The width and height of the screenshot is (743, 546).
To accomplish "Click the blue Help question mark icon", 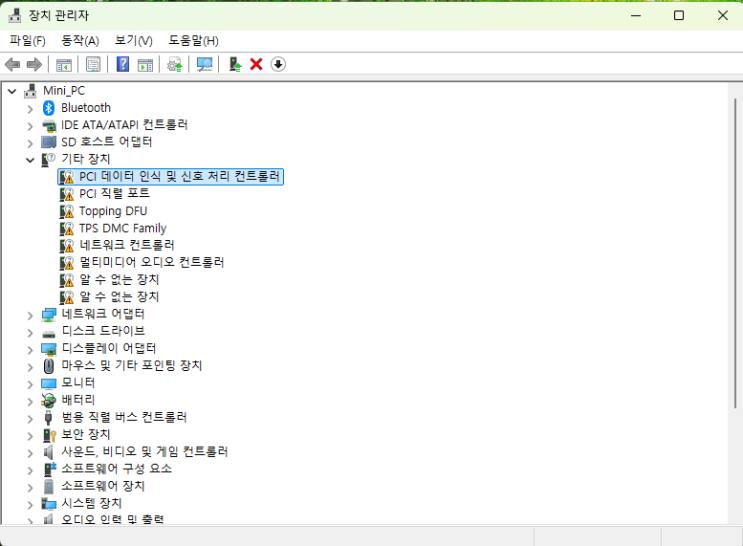I will (123, 64).
